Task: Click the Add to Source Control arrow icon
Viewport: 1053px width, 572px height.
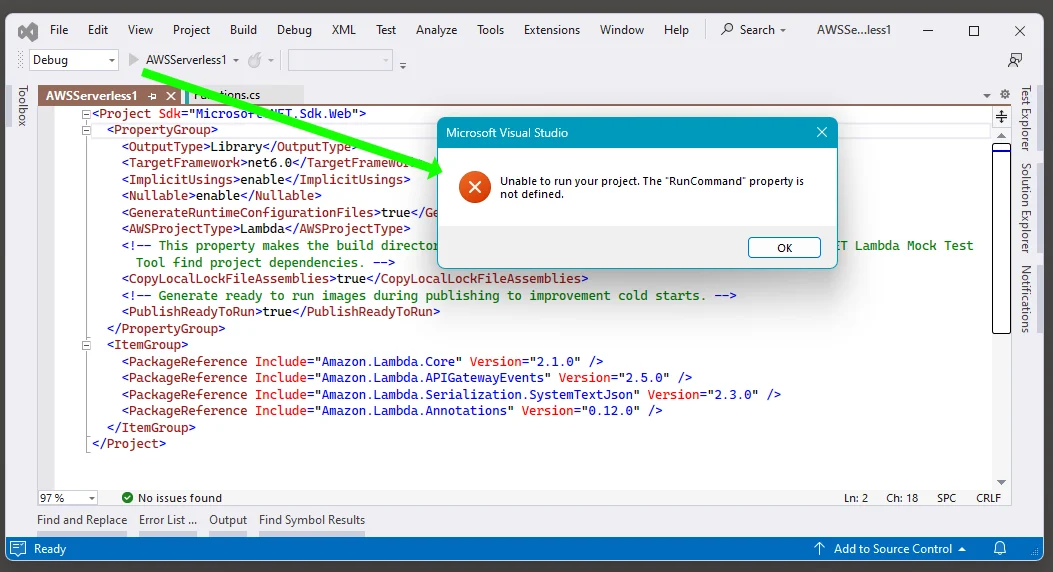Action: click(819, 549)
